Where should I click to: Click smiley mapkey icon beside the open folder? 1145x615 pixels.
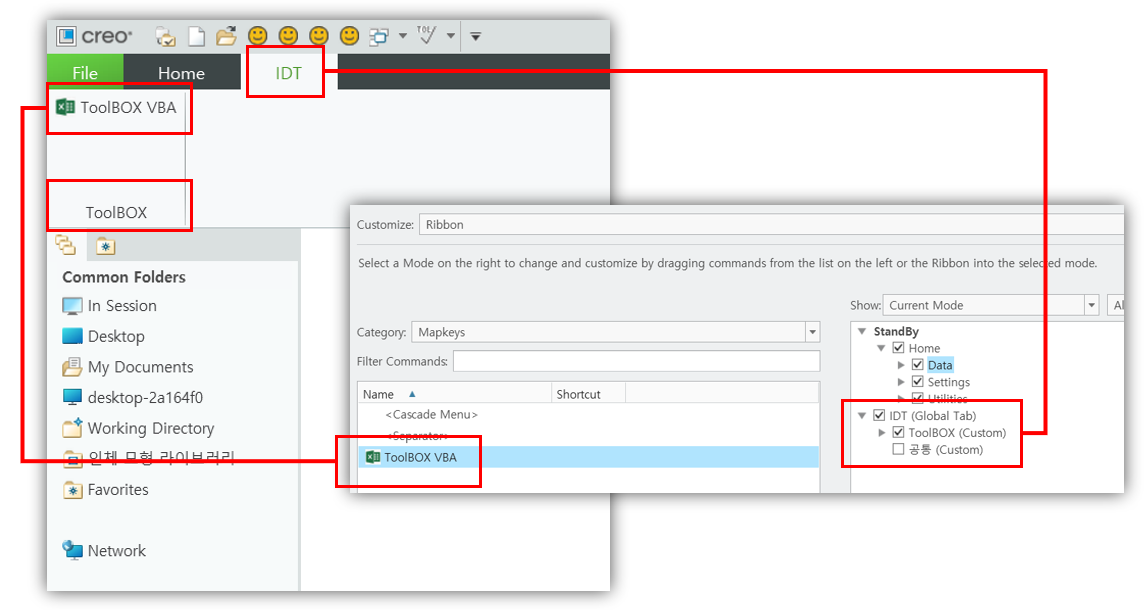tap(258, 36)
